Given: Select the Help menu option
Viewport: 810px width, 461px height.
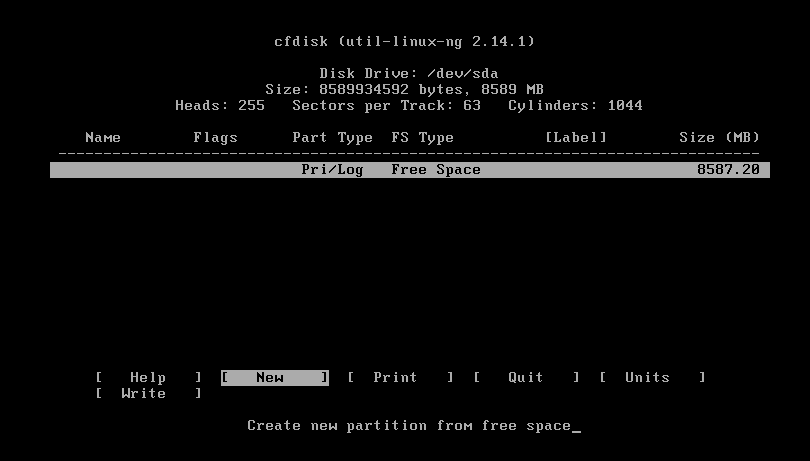Looking at the screenshot, I should coord(148,377).
